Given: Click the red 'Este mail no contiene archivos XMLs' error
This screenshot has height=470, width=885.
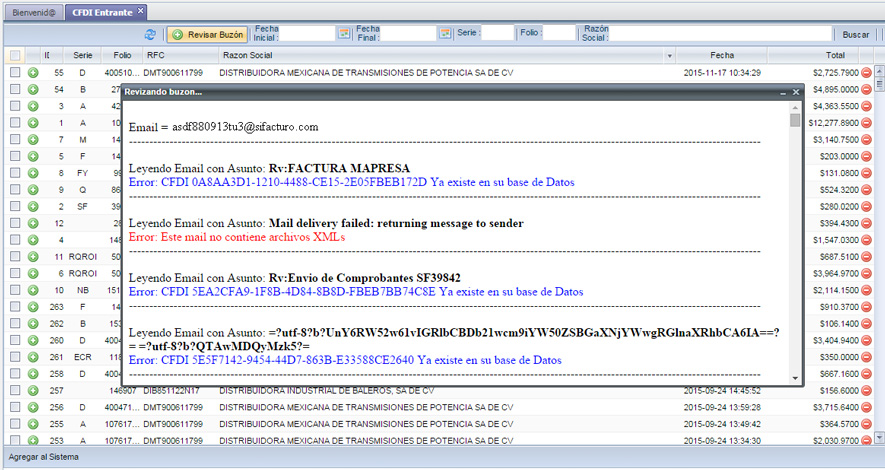Looking at the screenshot, I should click(236, 237).
